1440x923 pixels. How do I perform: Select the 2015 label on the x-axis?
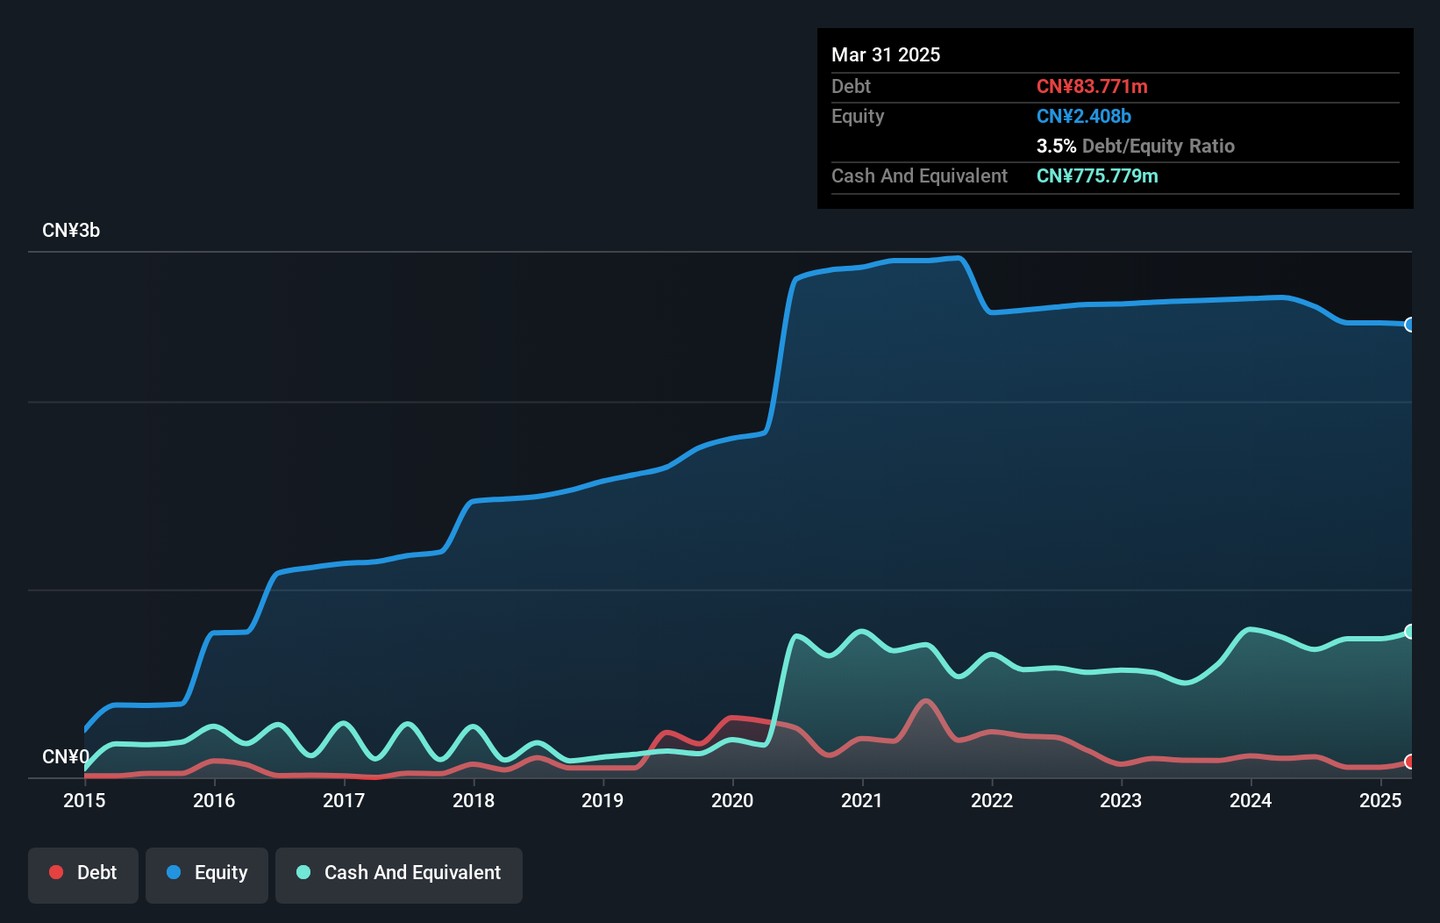click(x=84, y=800)
